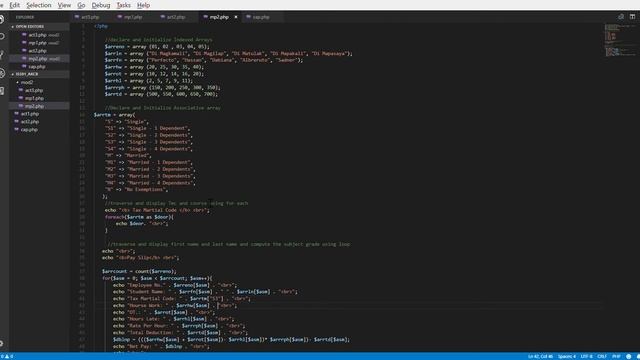Select cap.php in Open Editors
Image resolution: width=640 pixels, height=360 pixels.
[x=39, y=67]
